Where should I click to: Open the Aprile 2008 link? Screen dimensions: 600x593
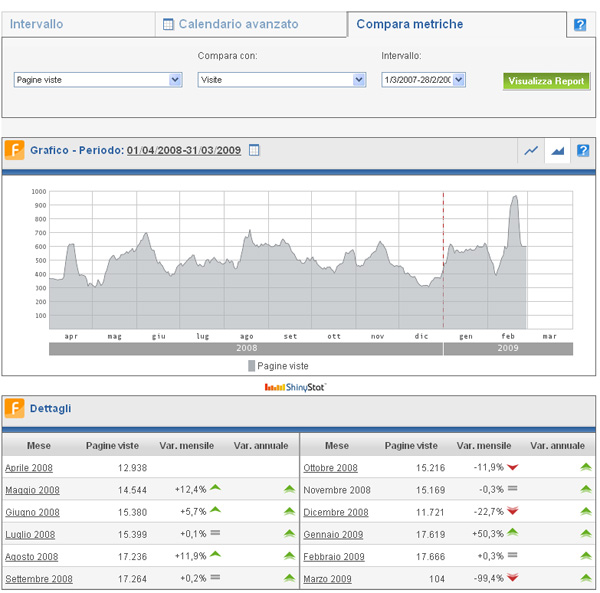[29, 468]
